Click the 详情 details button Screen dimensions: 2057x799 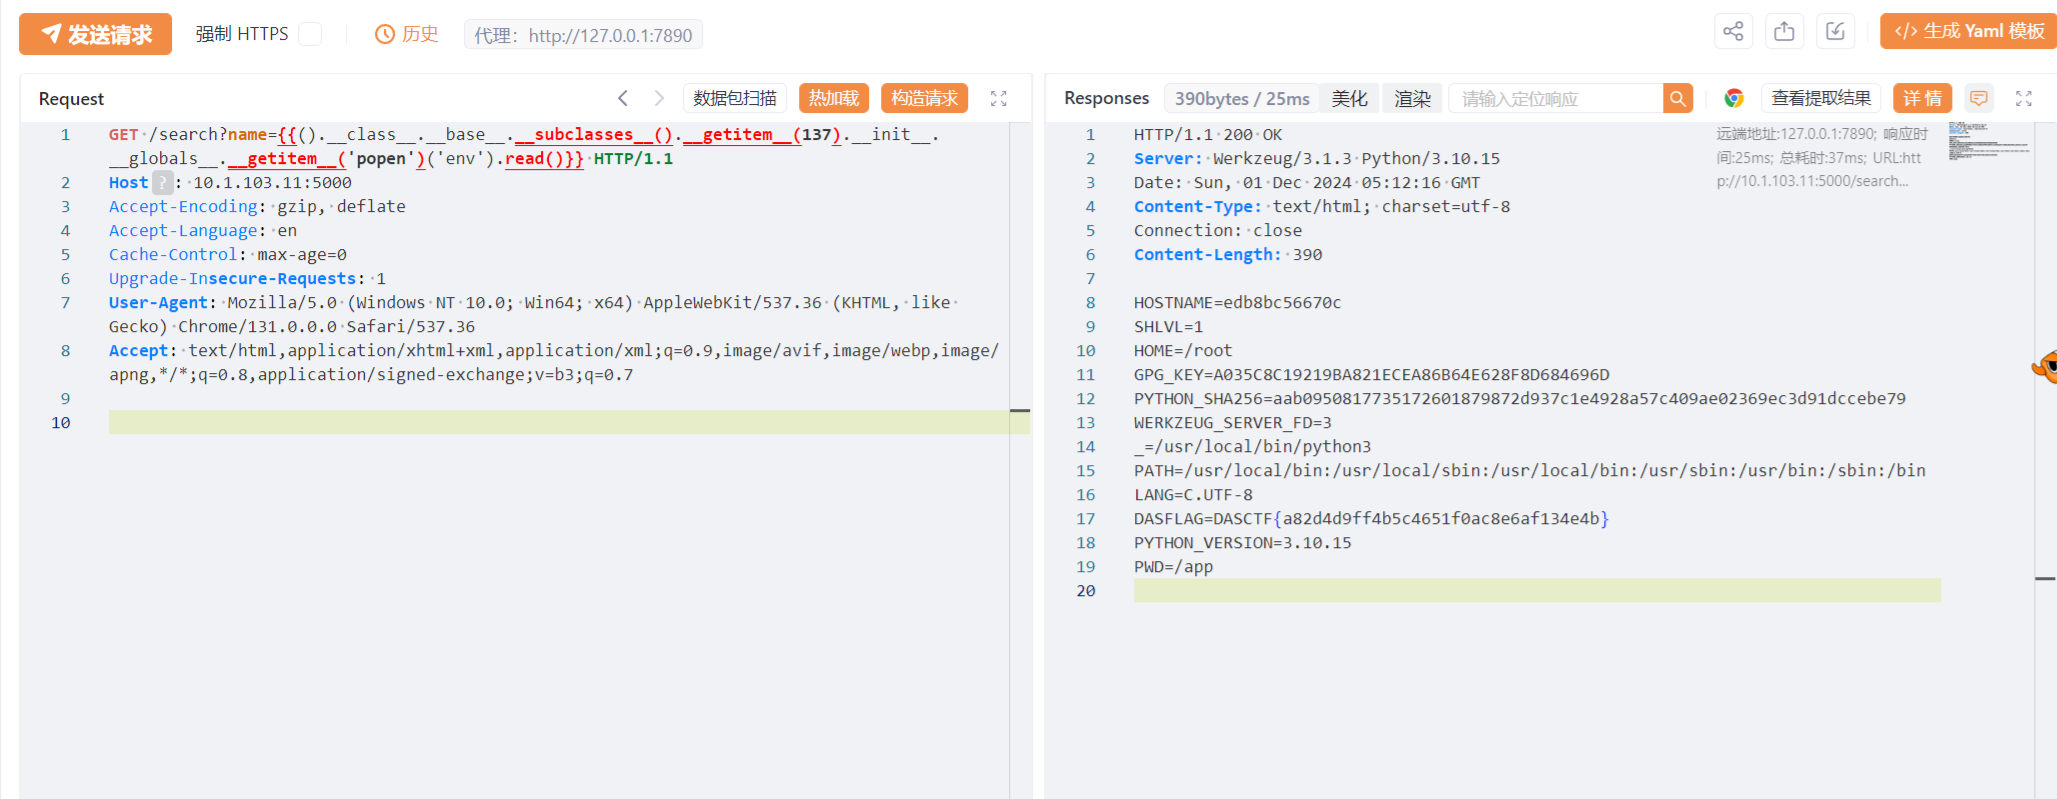(x=1922, y=98)
